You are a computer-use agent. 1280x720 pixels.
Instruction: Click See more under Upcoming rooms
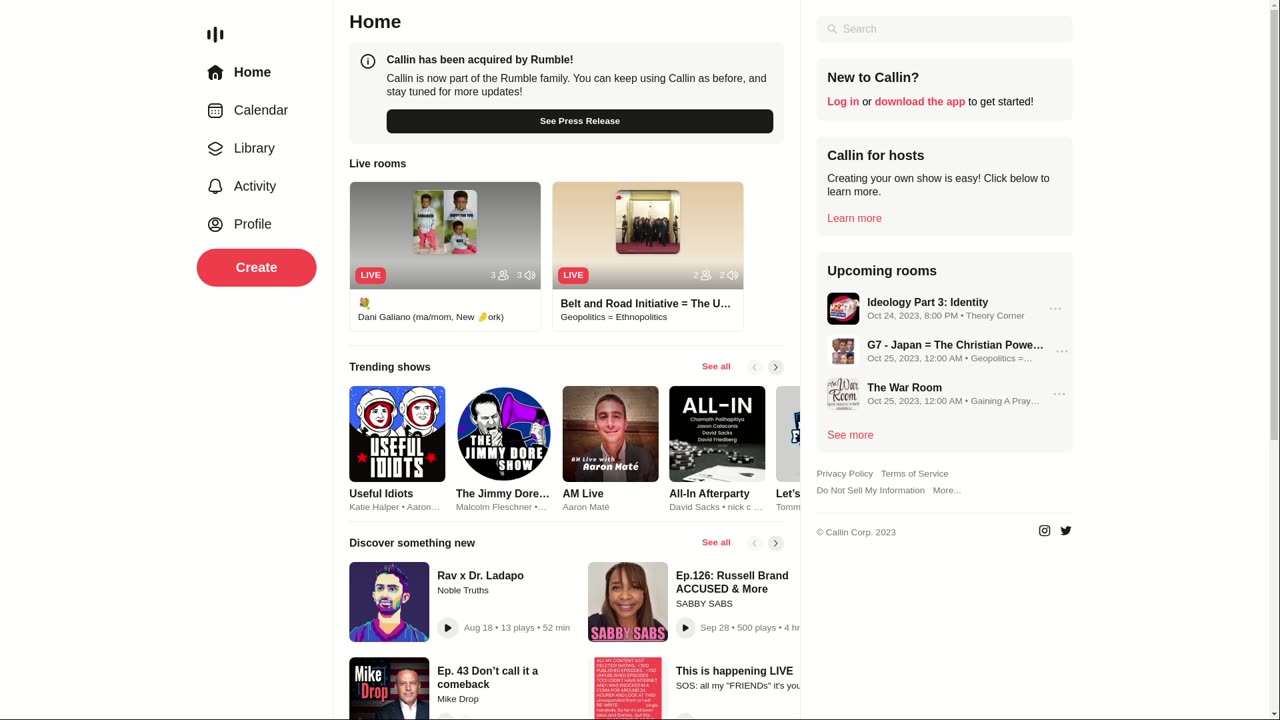click(850, 436)
